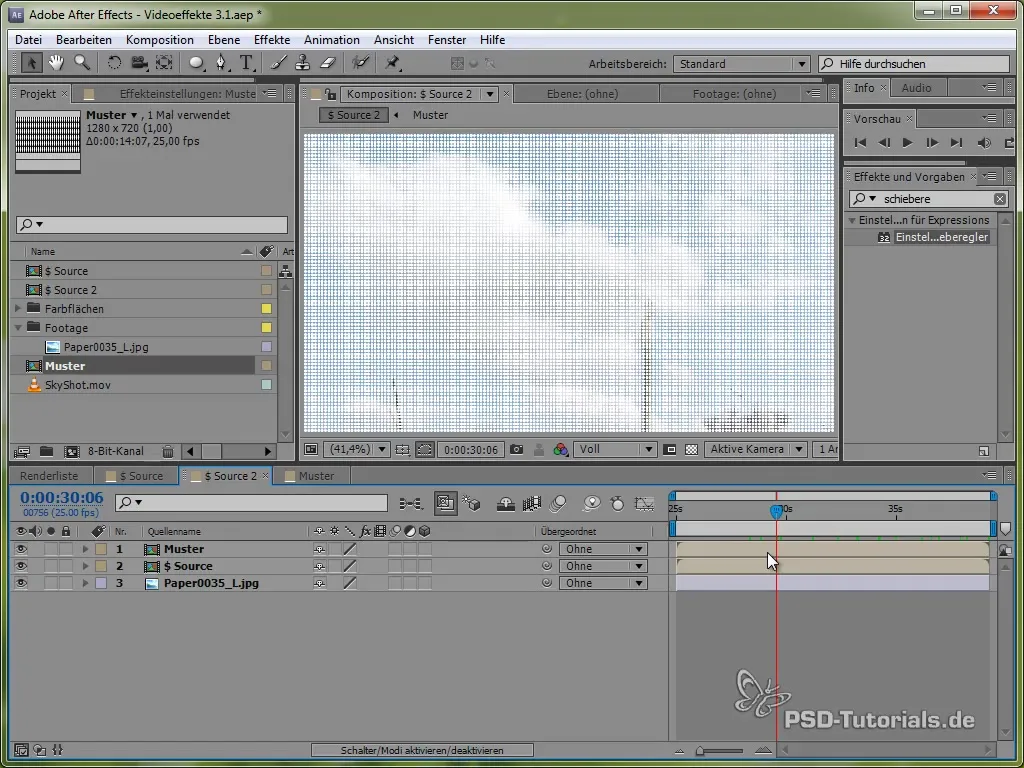Toggle the lock on Composition viewer
1024x768 pixels.
tap(330, 94)
